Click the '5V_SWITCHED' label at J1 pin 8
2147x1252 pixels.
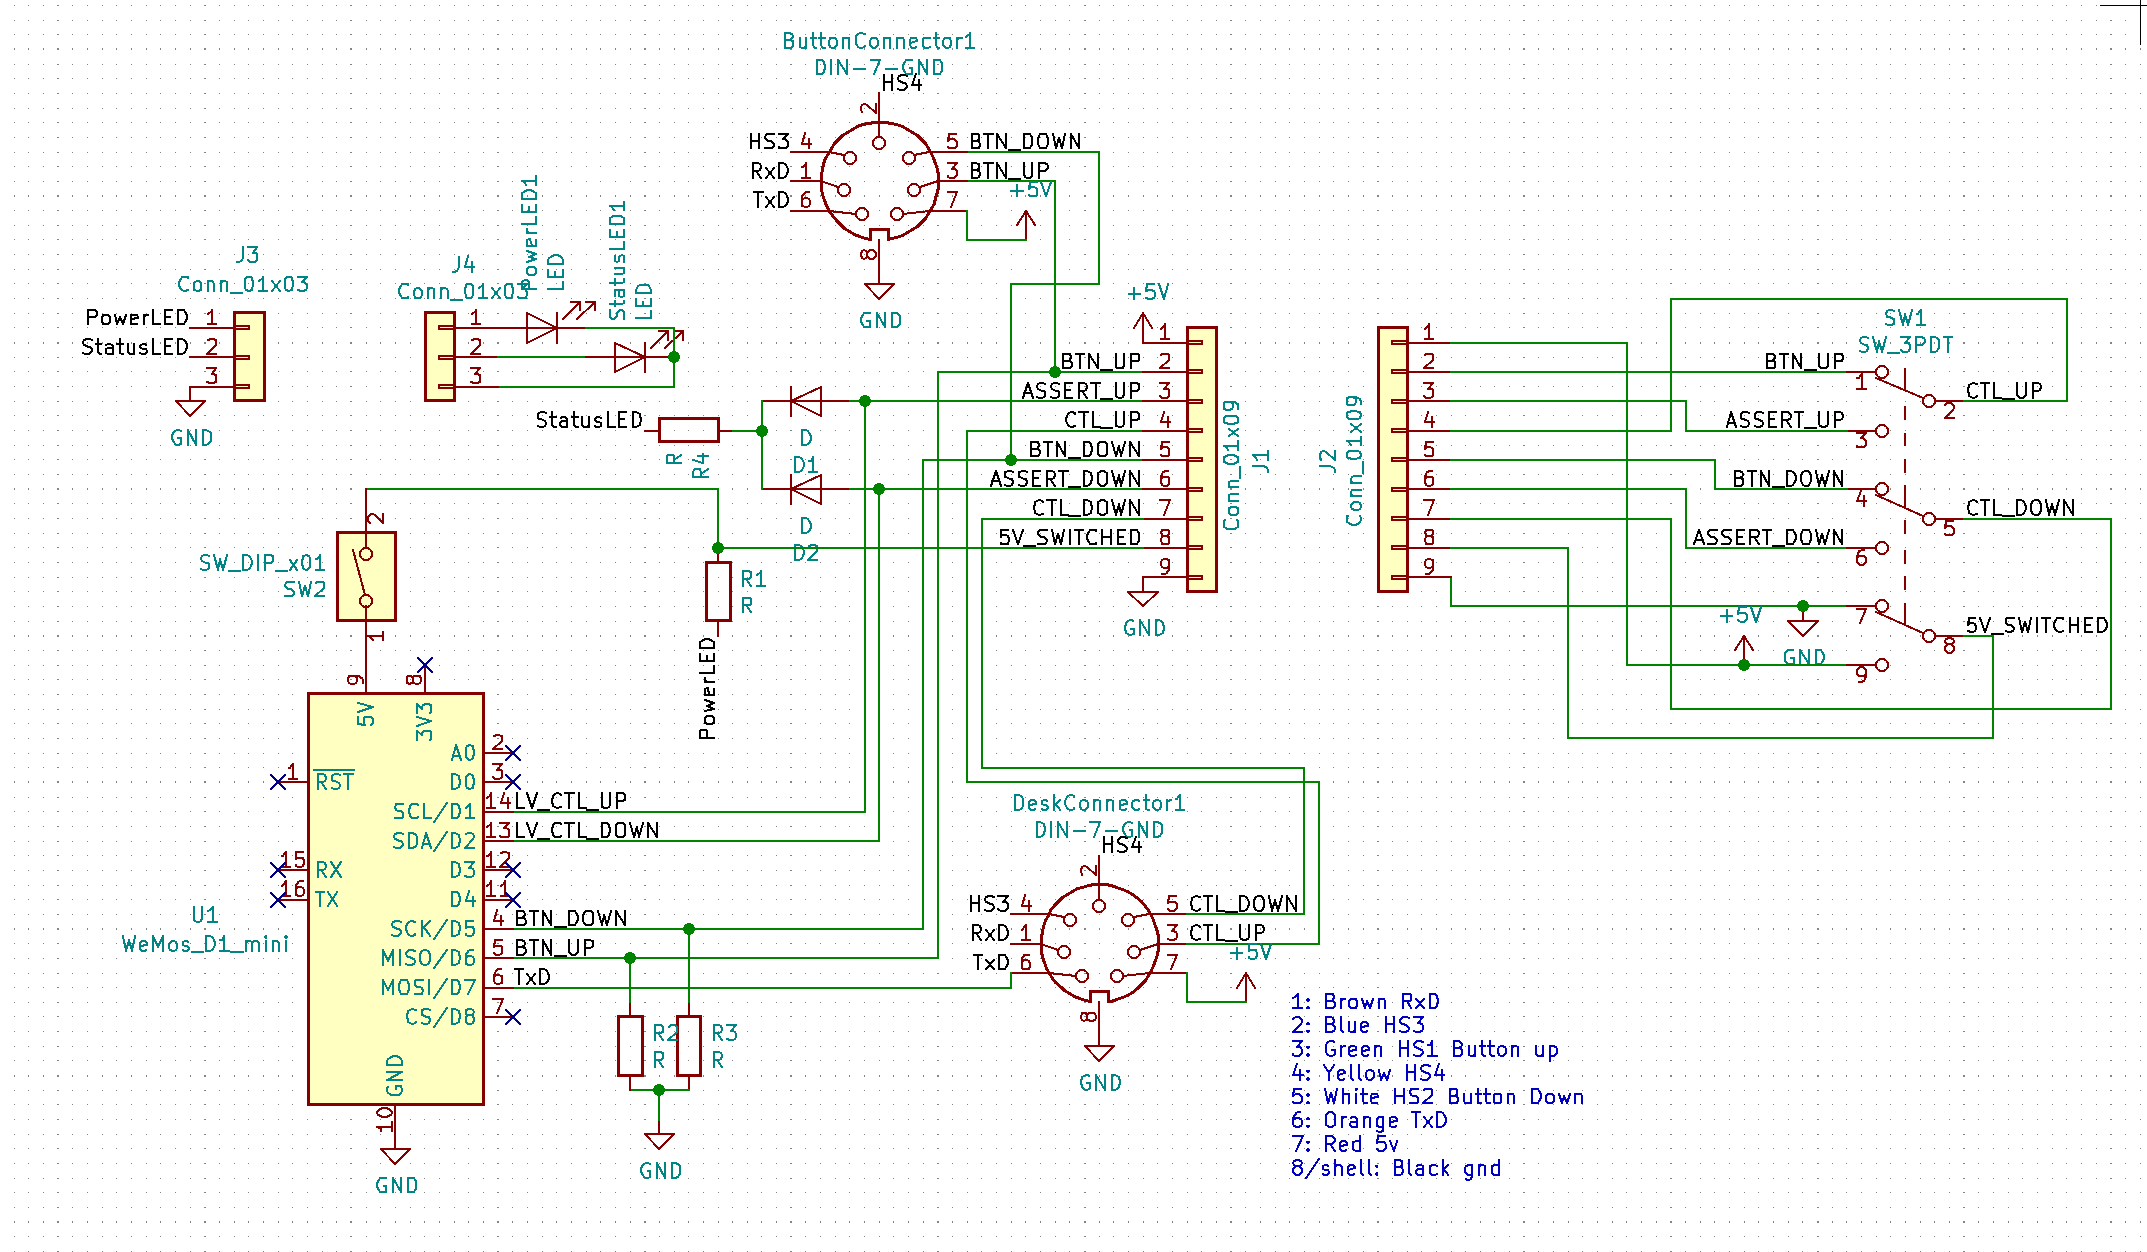1069,537
